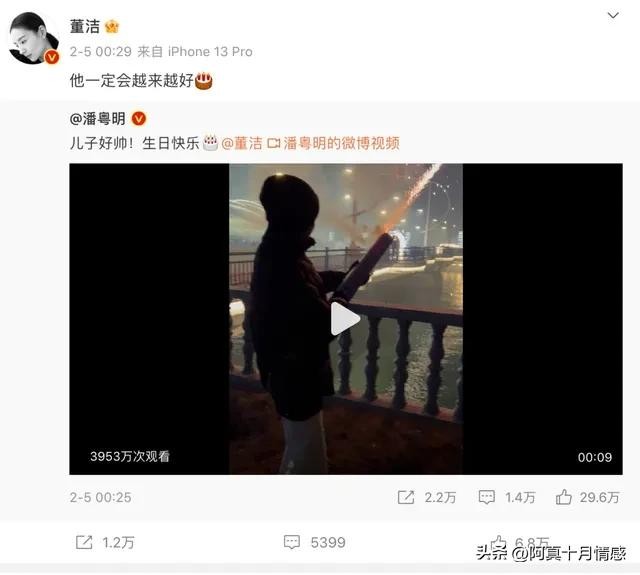This screenshot has height=575, width=640.
Task: Click the original post timestamp 2-5 00:25
Action: point(100,497)
